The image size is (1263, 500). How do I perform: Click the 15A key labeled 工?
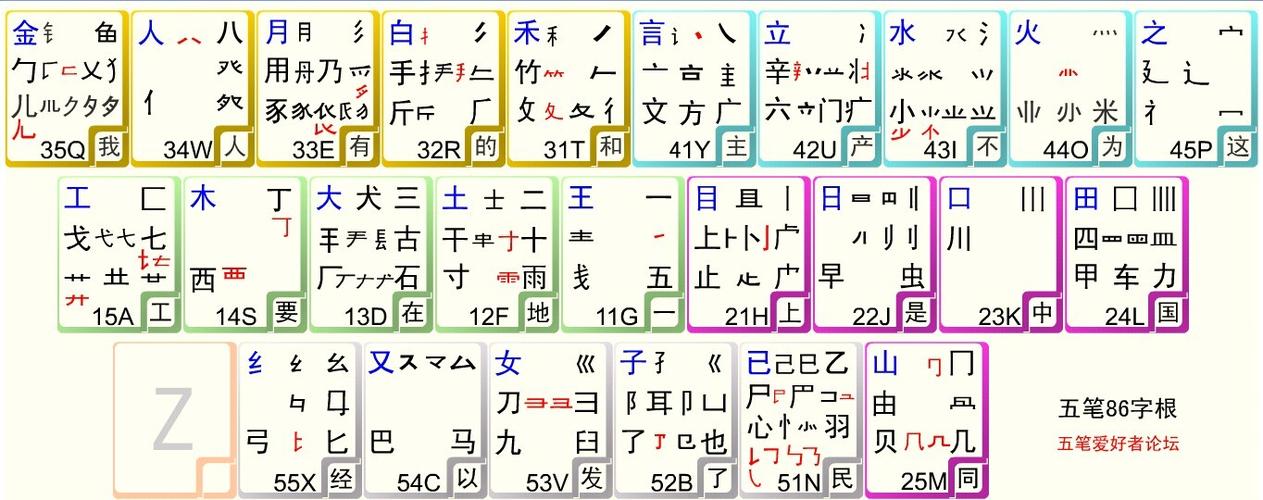point(119,254)
